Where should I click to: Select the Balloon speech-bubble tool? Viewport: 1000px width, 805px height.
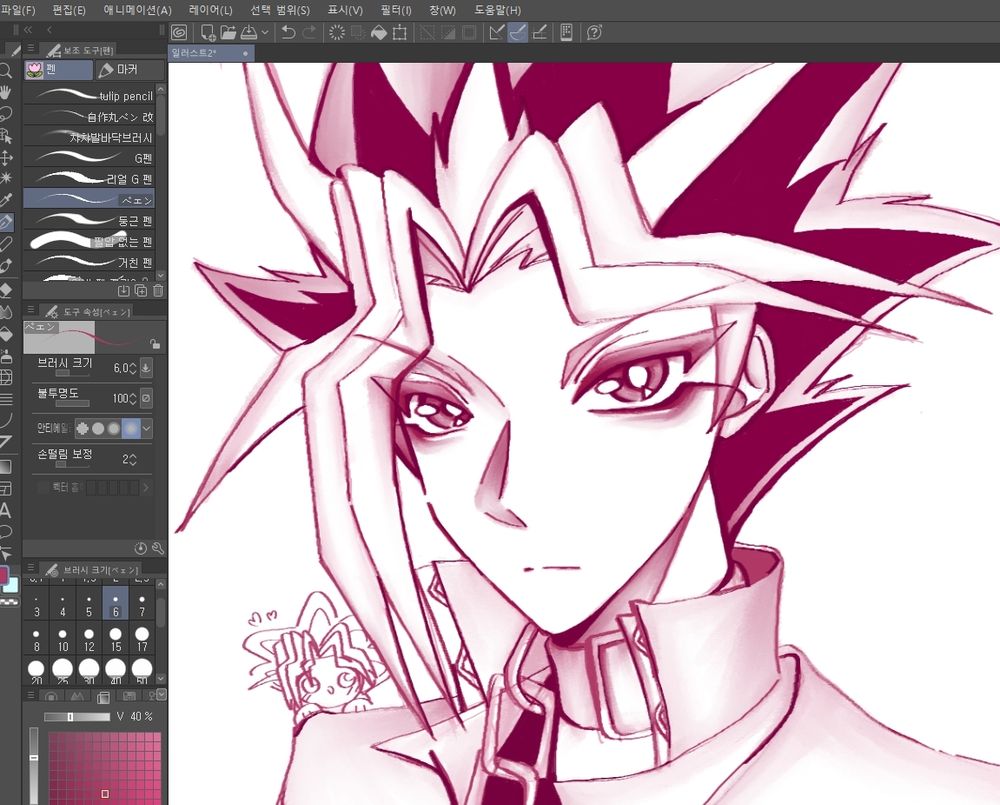coord(5,531)
